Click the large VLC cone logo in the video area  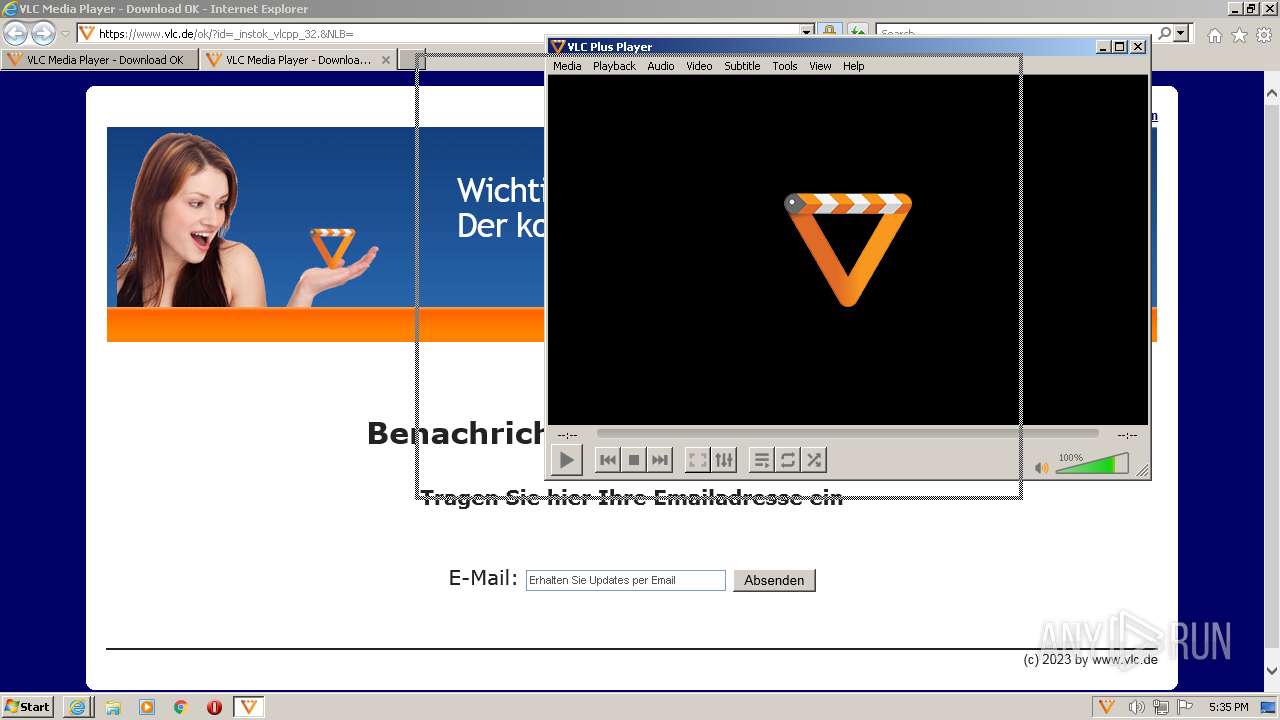[848, 249]
